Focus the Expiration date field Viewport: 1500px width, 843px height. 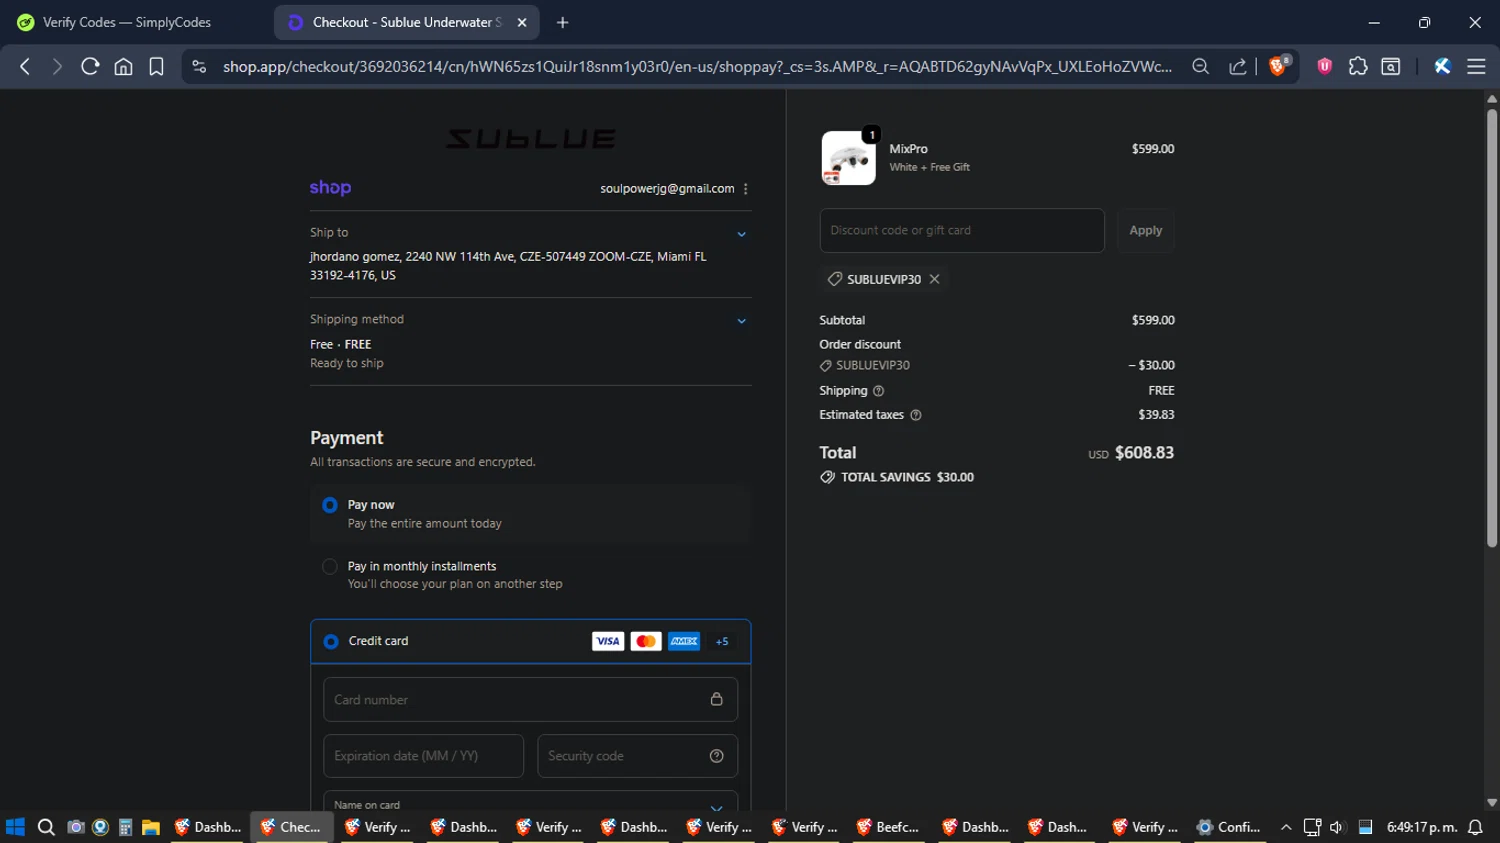[423, 756]
